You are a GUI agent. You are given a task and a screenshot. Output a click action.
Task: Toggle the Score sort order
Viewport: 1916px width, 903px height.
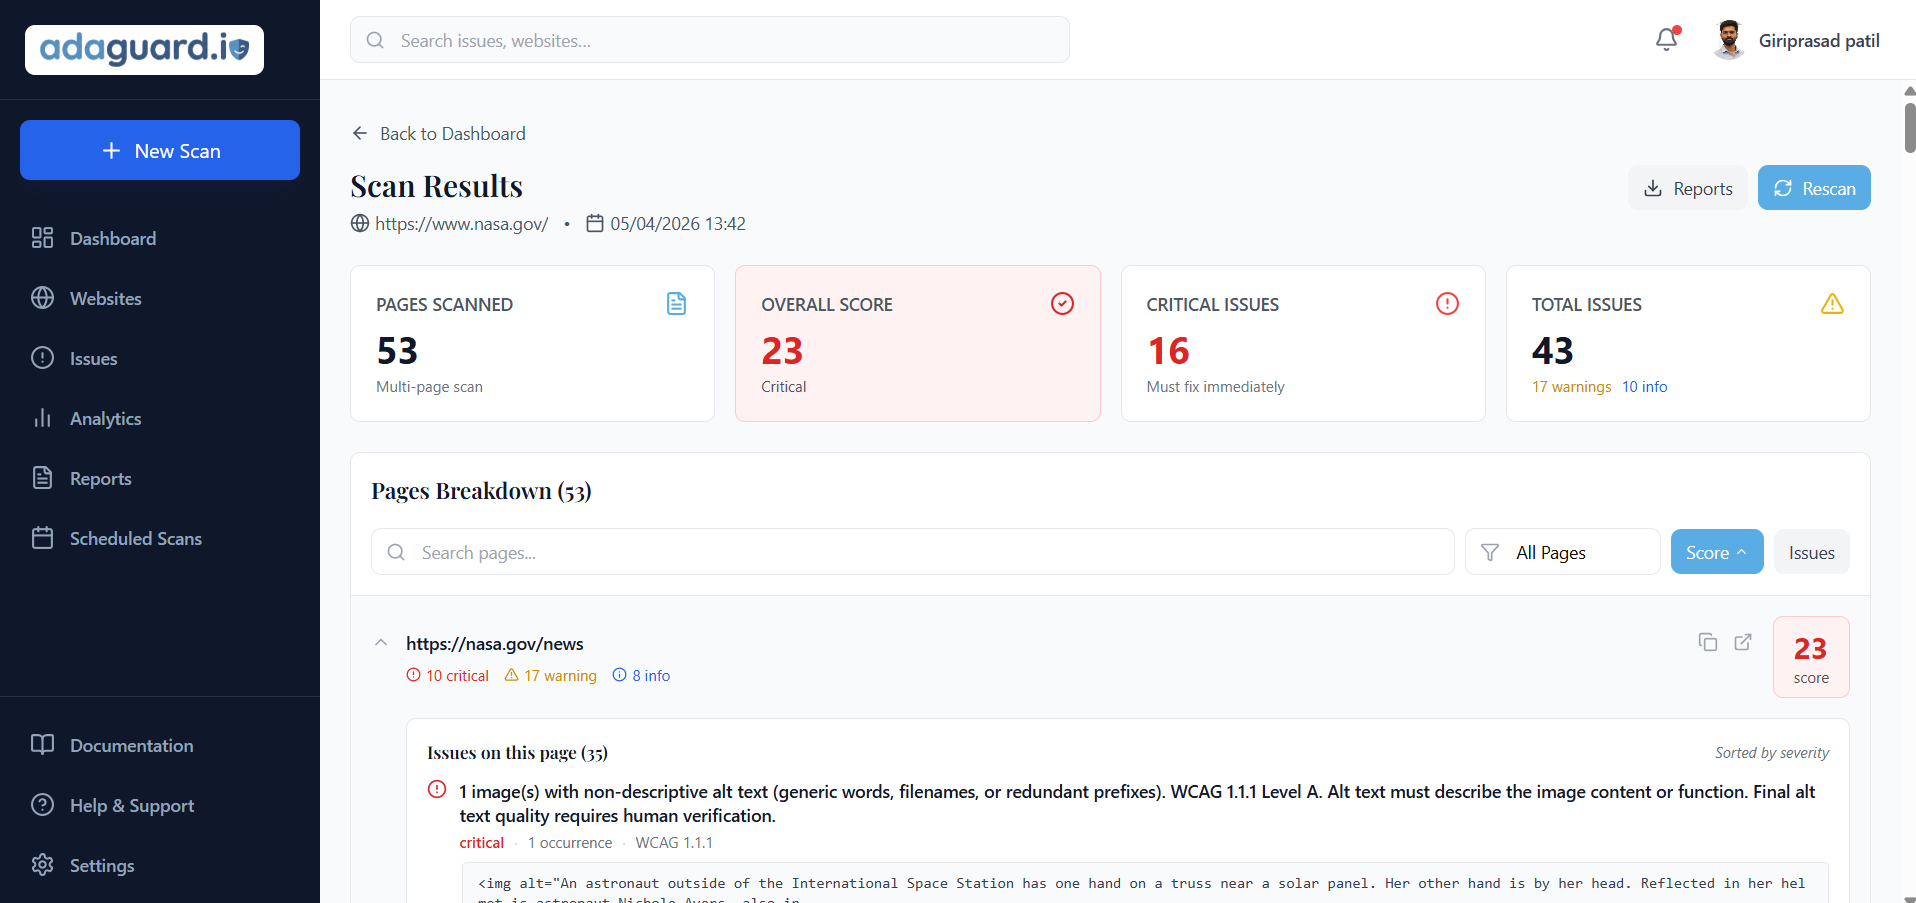click(x=1716, y=552)
